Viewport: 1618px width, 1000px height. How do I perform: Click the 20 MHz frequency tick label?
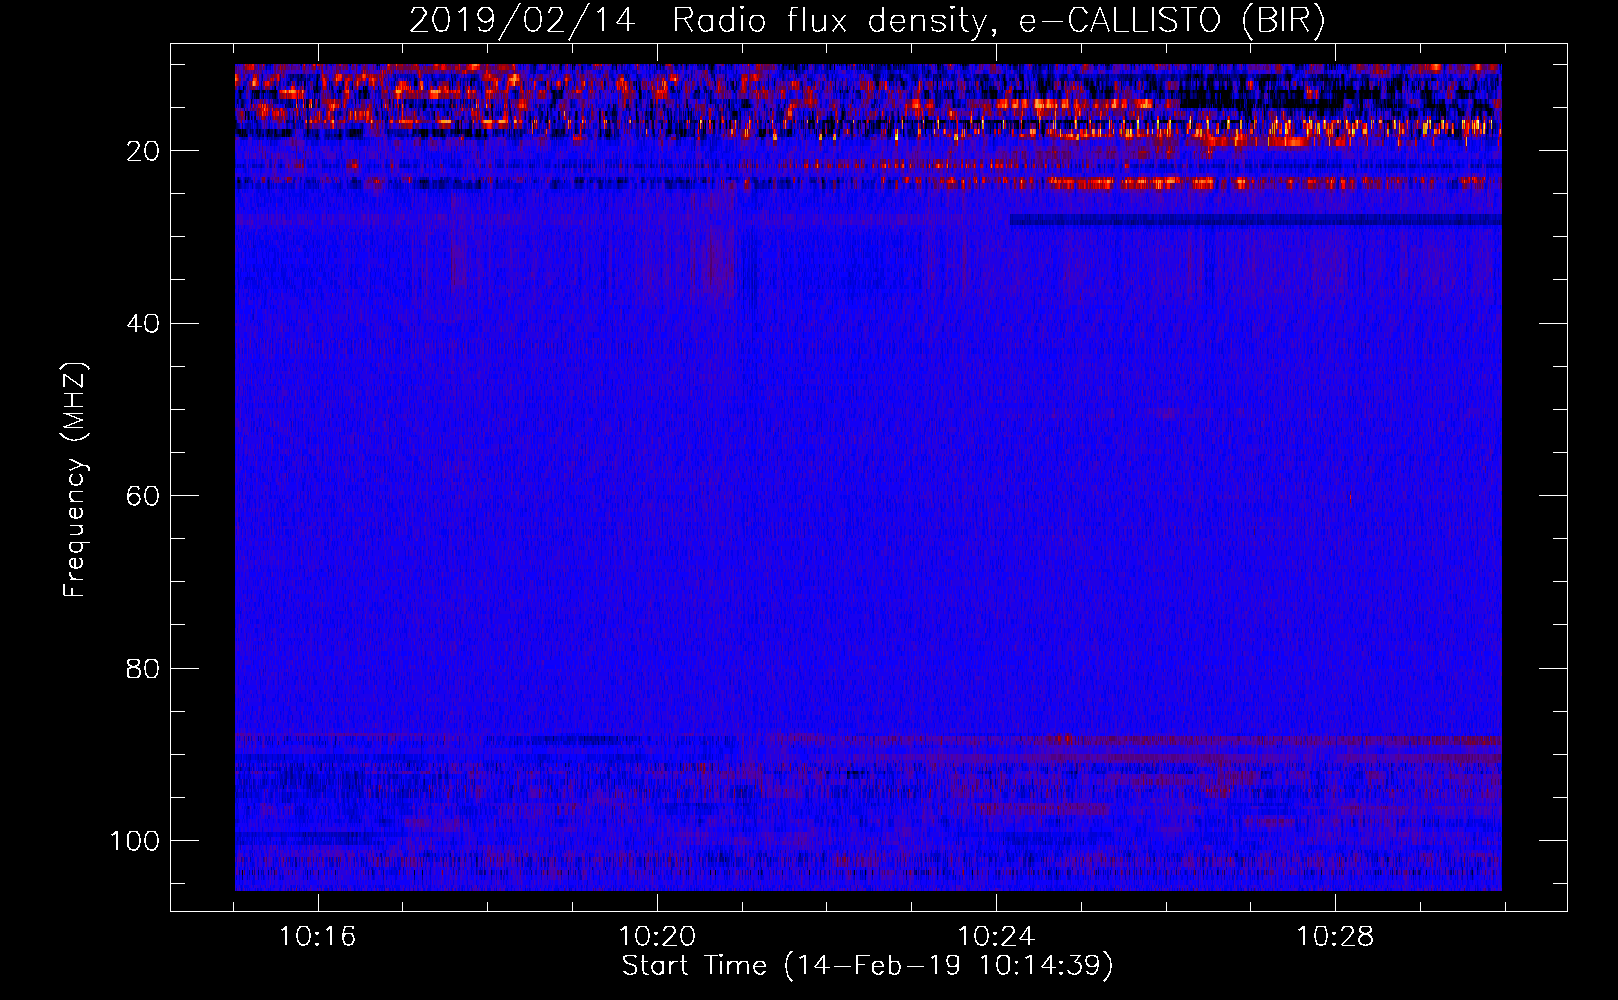tap(144, 151)
